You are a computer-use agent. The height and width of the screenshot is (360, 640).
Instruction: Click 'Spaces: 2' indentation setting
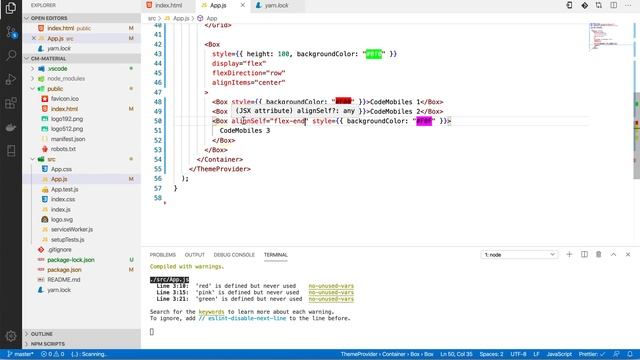coord(491,354)
